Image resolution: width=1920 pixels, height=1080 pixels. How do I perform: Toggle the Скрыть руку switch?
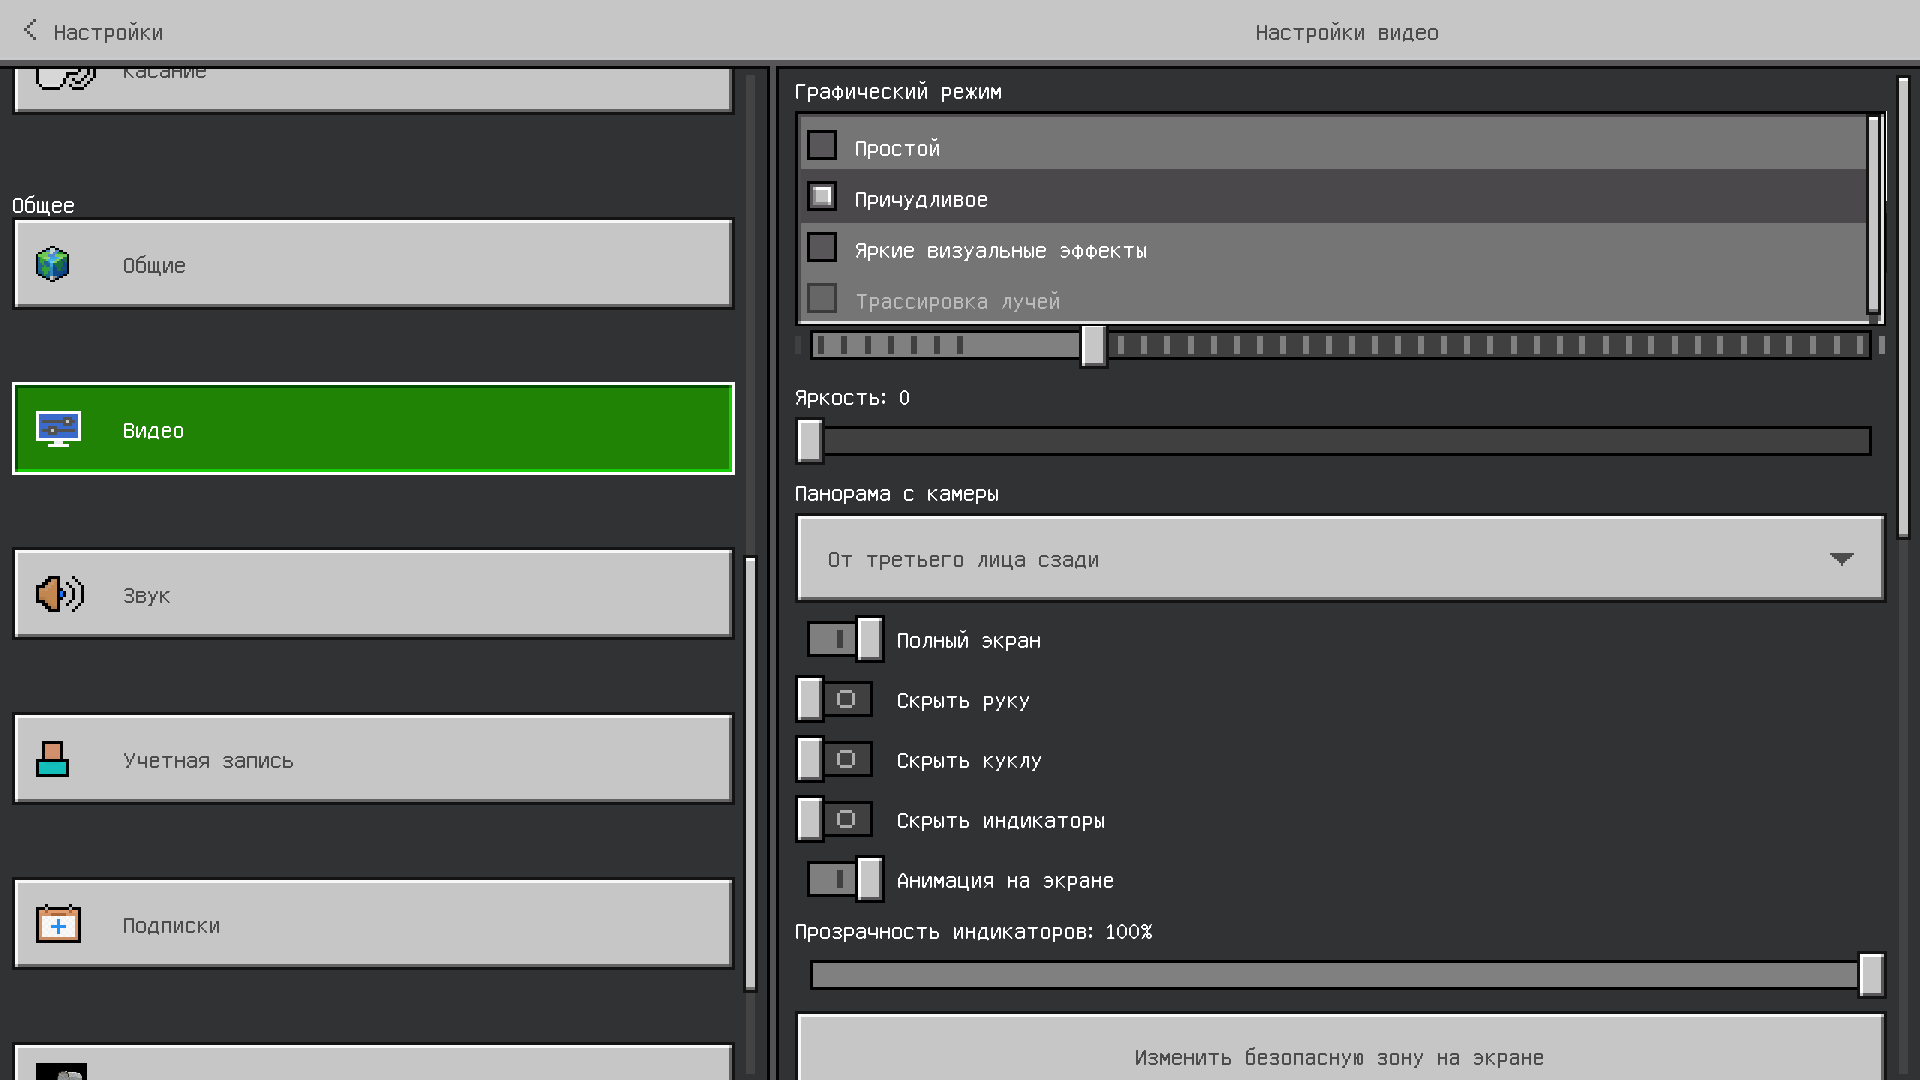tap(834, 700)
